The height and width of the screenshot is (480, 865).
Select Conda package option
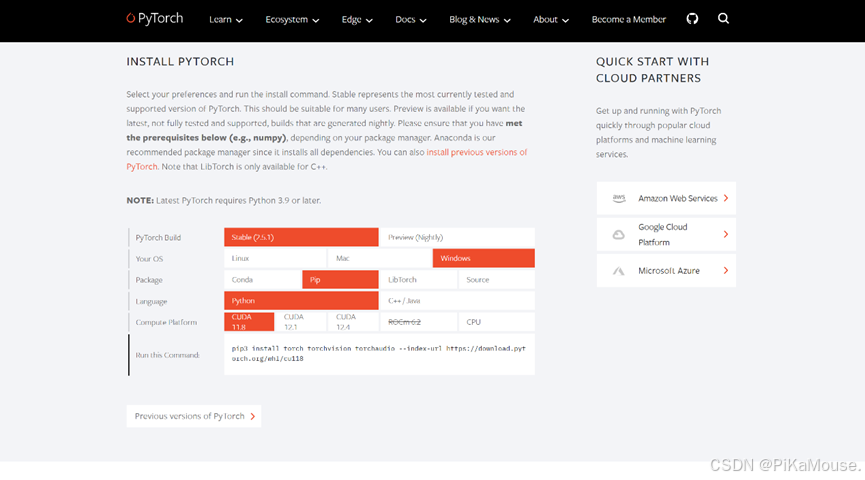[x=263, y=280]
